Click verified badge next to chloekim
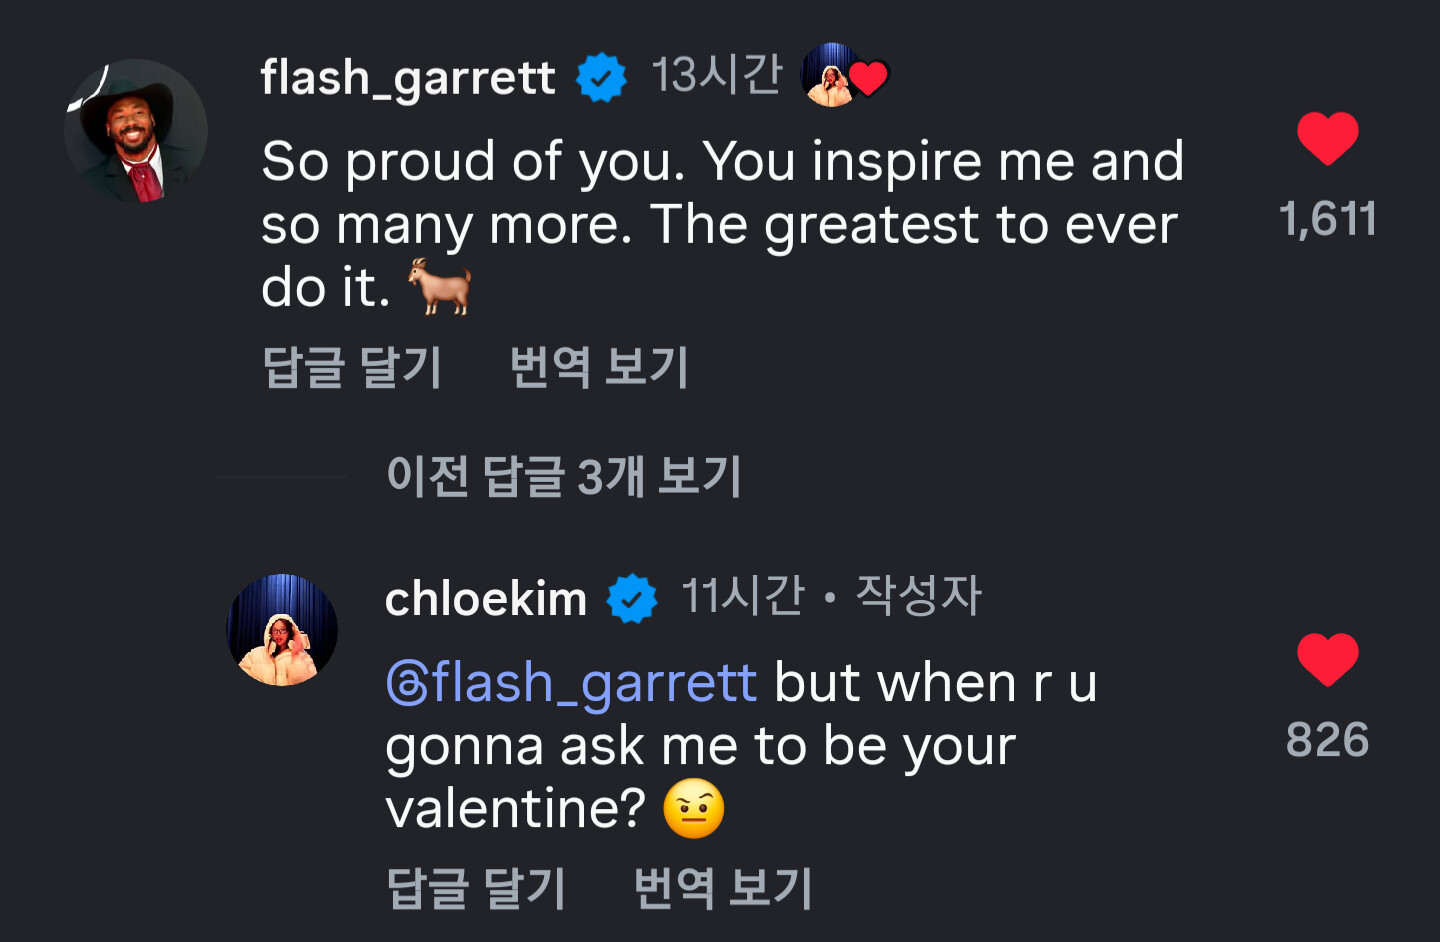This screenshot has width=1440, height=942. click(632, 599)
